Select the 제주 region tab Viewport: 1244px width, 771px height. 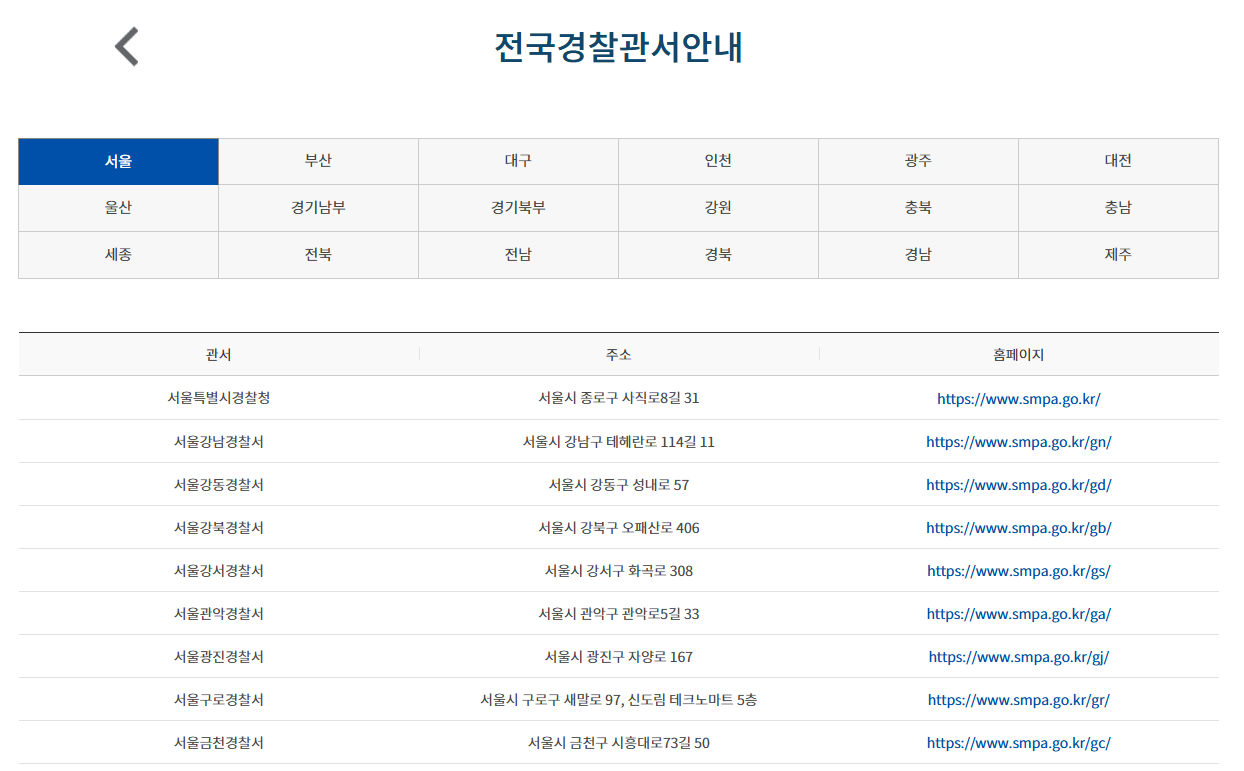(1118, 254)
